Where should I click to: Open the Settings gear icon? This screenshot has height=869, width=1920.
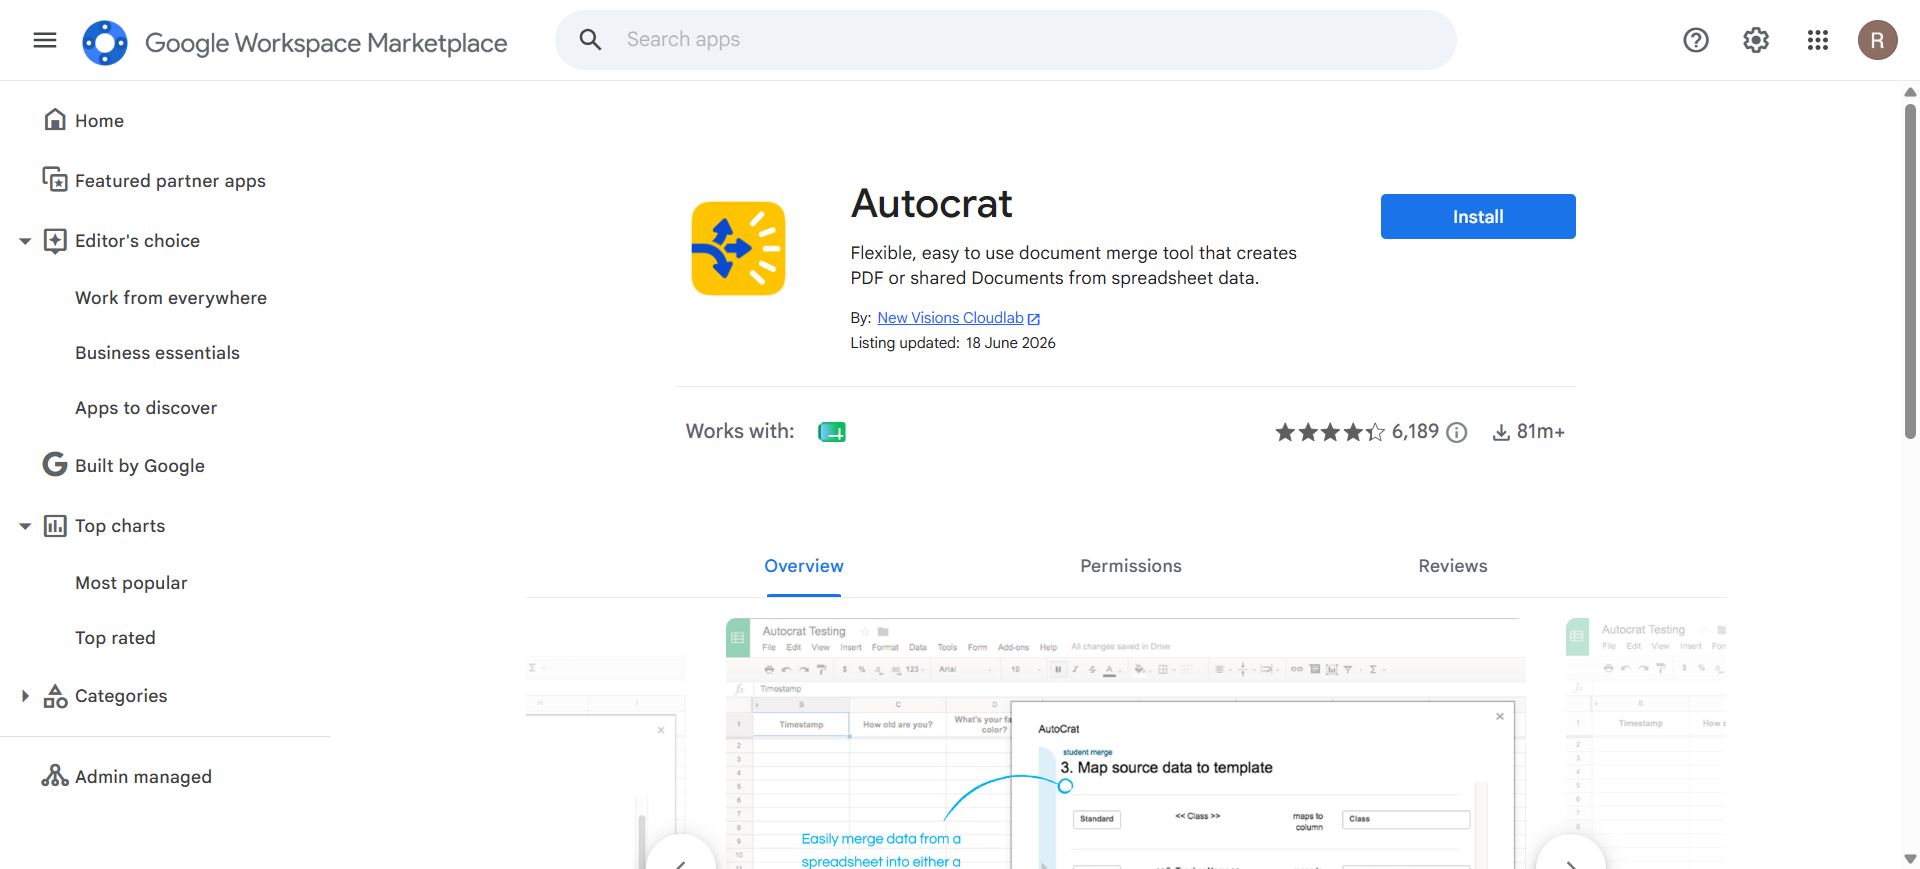tap(1756, 40)
